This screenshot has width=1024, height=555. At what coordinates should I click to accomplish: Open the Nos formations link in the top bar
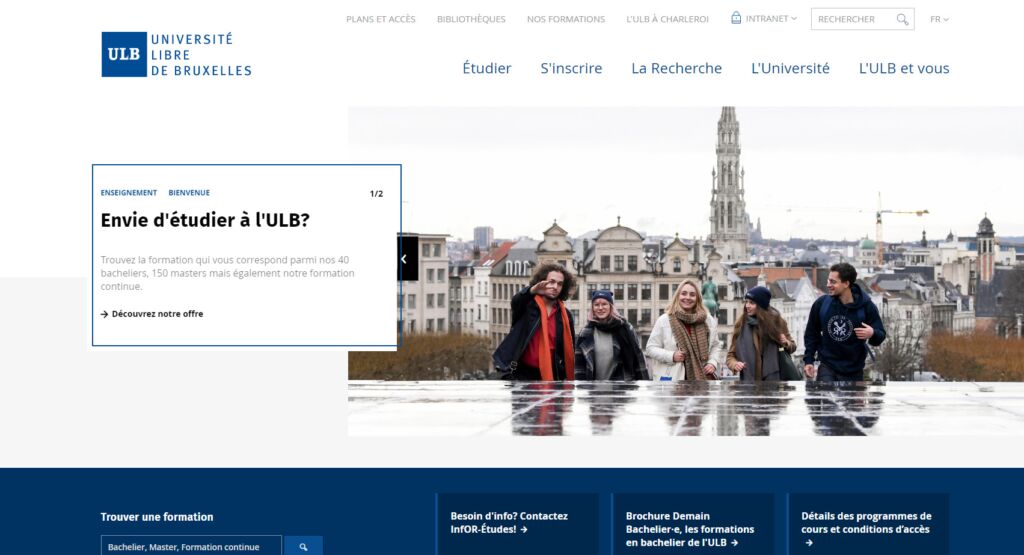coord(565,19)
